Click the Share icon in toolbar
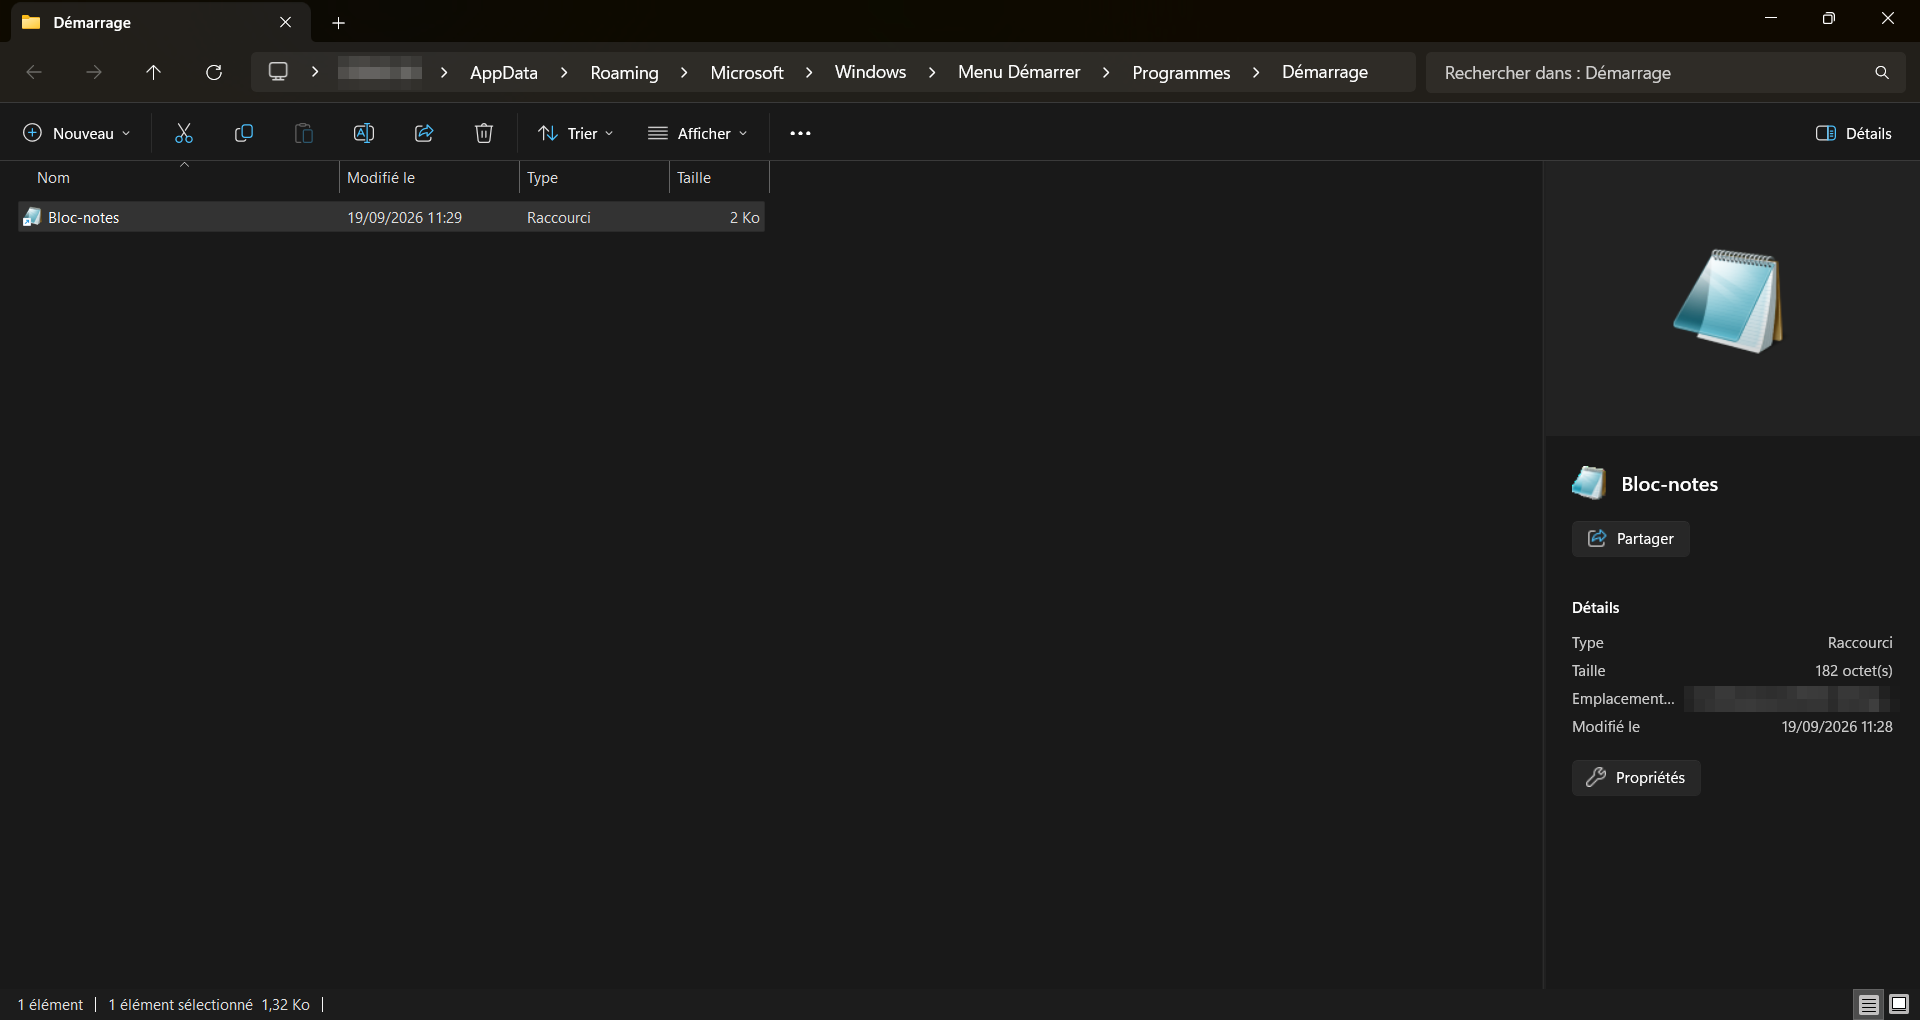The width and height of the screenshot is (1920, 1020). tap(424, 133)
